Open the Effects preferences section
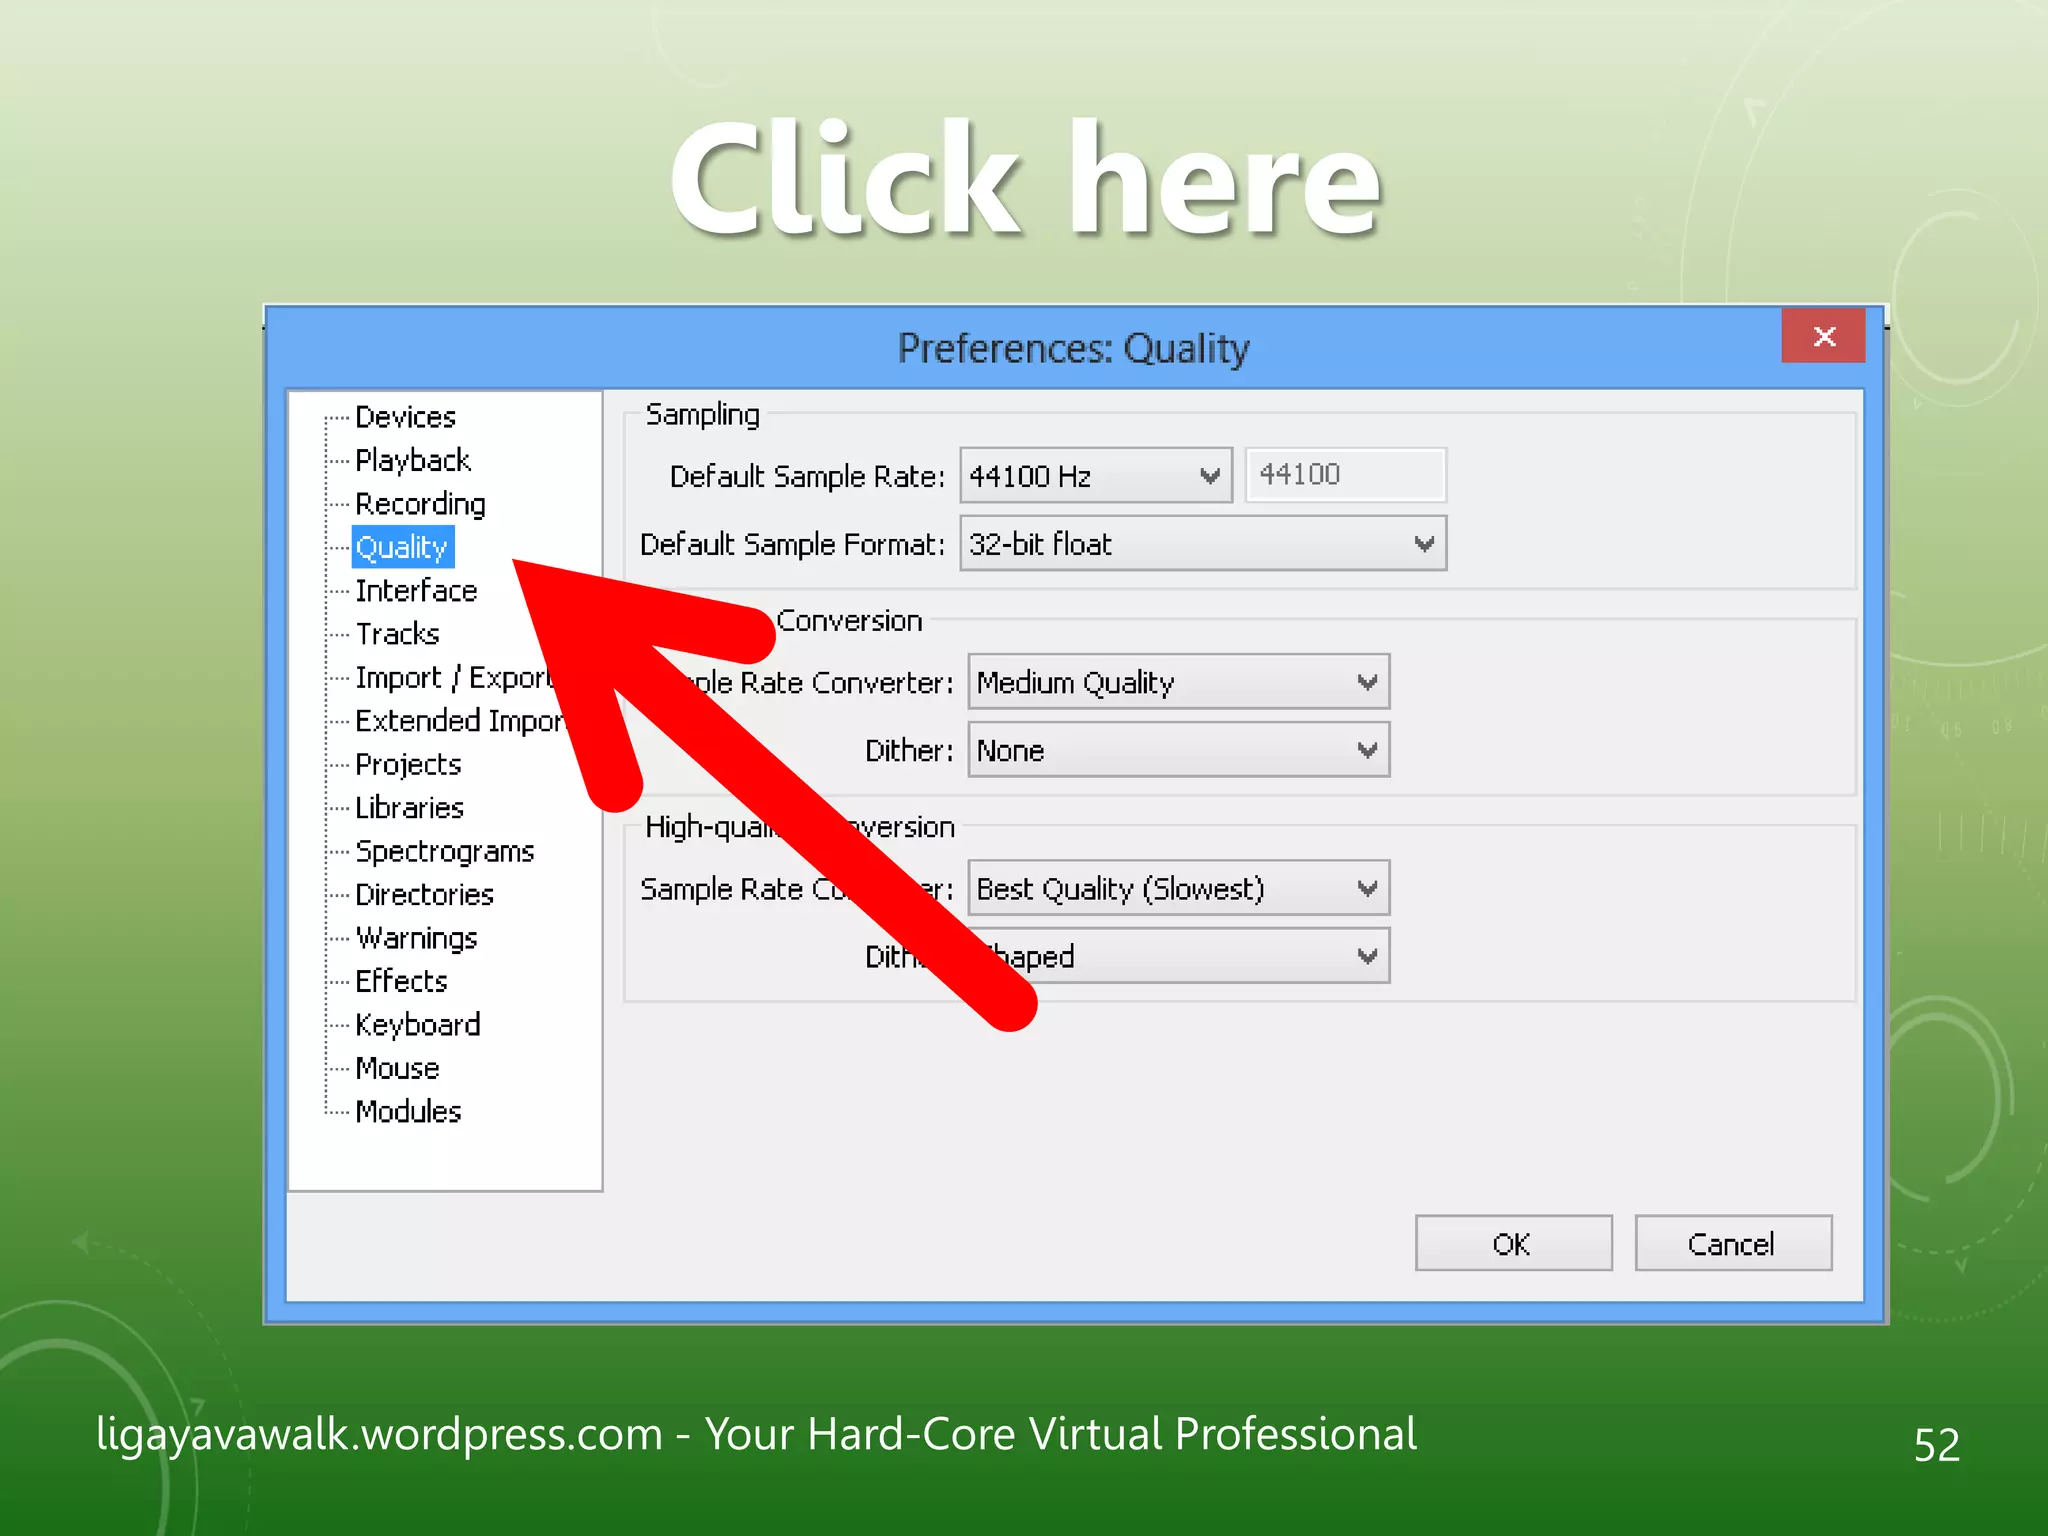The width and height of the screenshot is (2048, 1536). 401,981
